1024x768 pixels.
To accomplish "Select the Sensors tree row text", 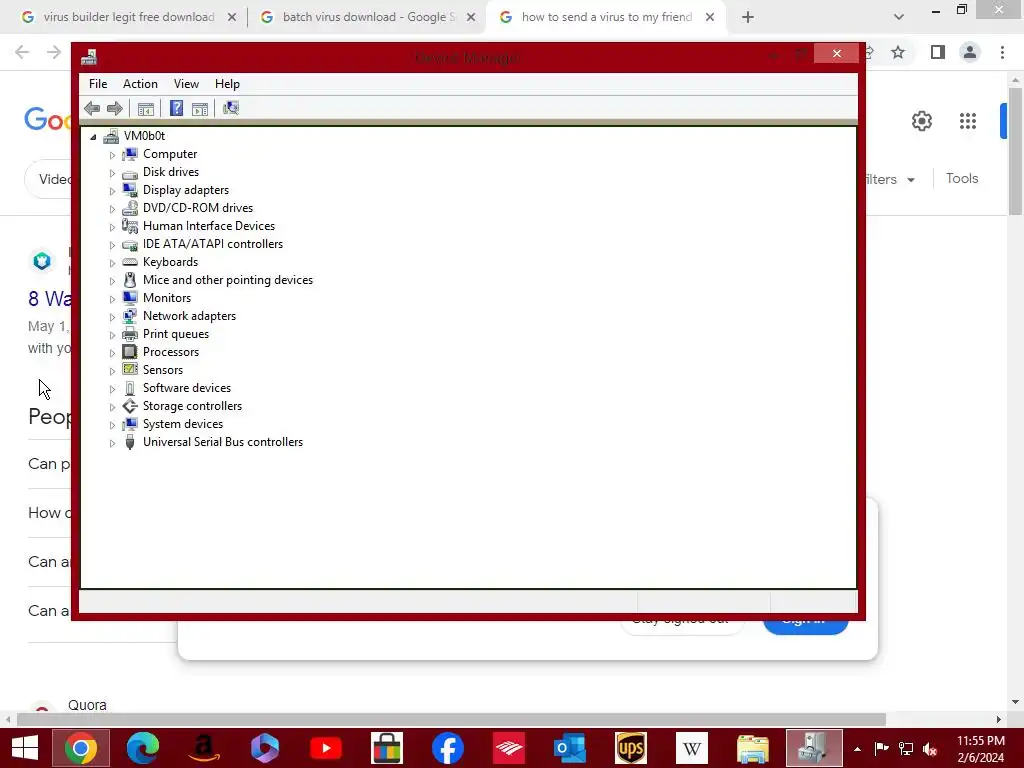I will pos(163,370).
